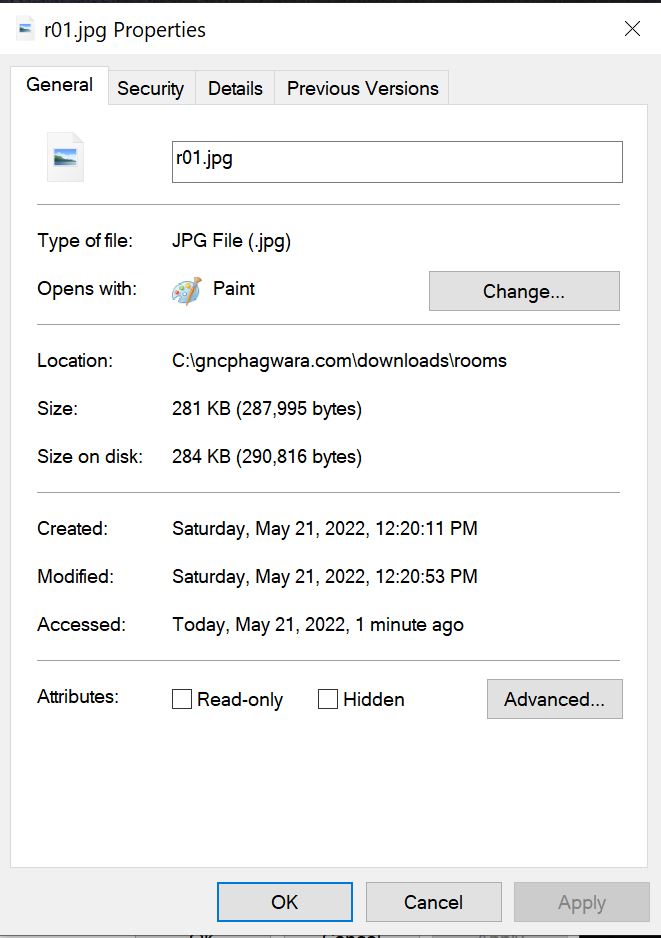Open the Previous Versions tab
Image resolution: width=661 pixels, height=938 pixels.
pyautogui.click(x=362, y=88)
